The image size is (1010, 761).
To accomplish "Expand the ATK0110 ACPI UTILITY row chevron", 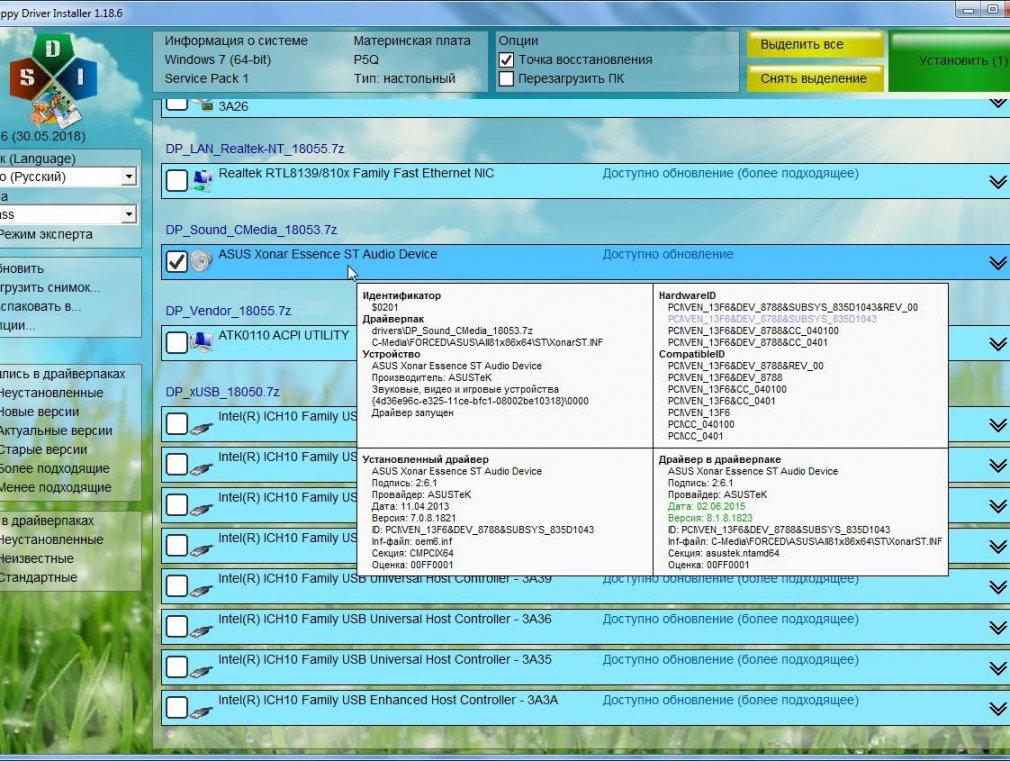I will 998,344.
